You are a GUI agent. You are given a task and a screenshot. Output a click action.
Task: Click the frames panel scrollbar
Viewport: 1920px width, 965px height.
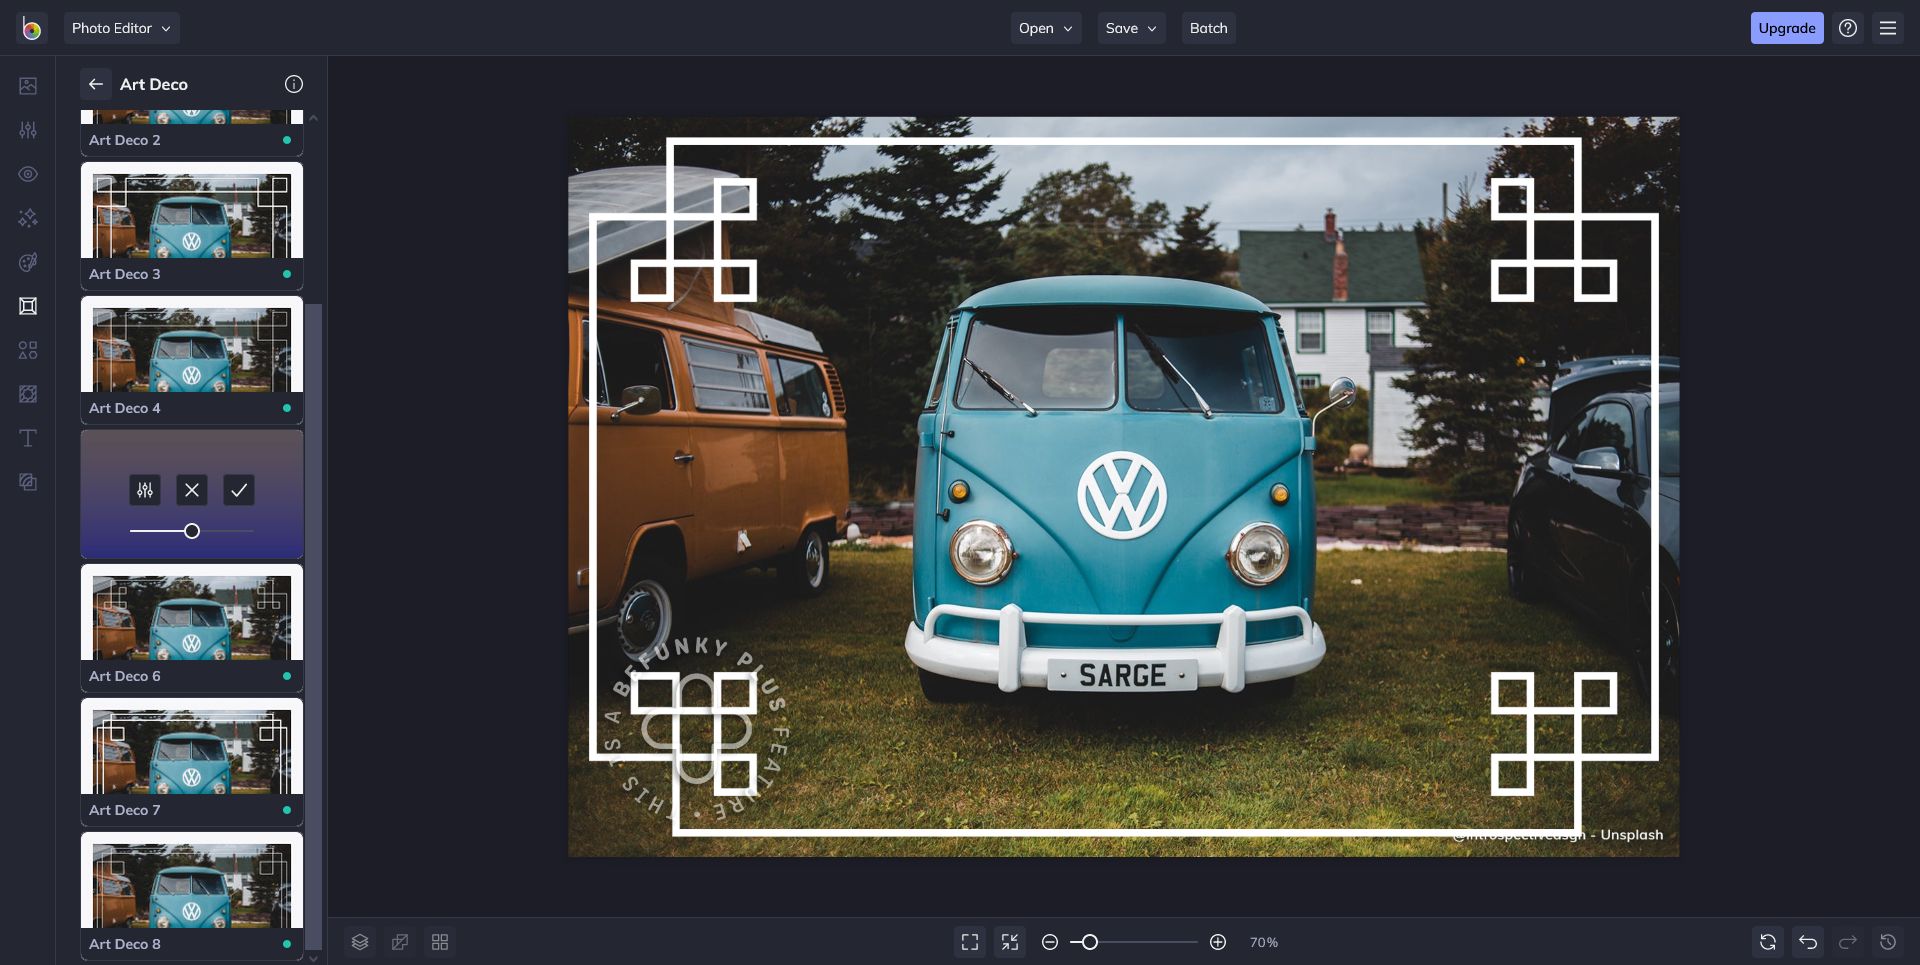point(314,625)
